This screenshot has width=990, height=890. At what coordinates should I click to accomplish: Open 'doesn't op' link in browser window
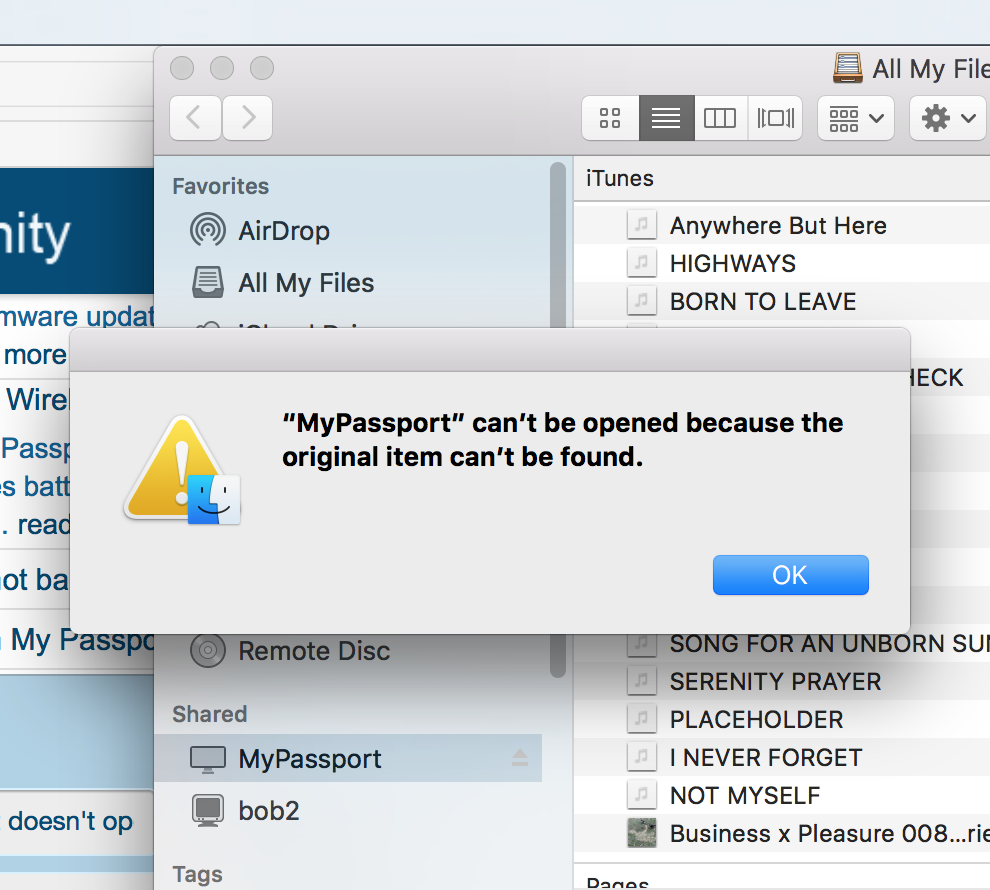pyautogui.click(x=70, y=821)
